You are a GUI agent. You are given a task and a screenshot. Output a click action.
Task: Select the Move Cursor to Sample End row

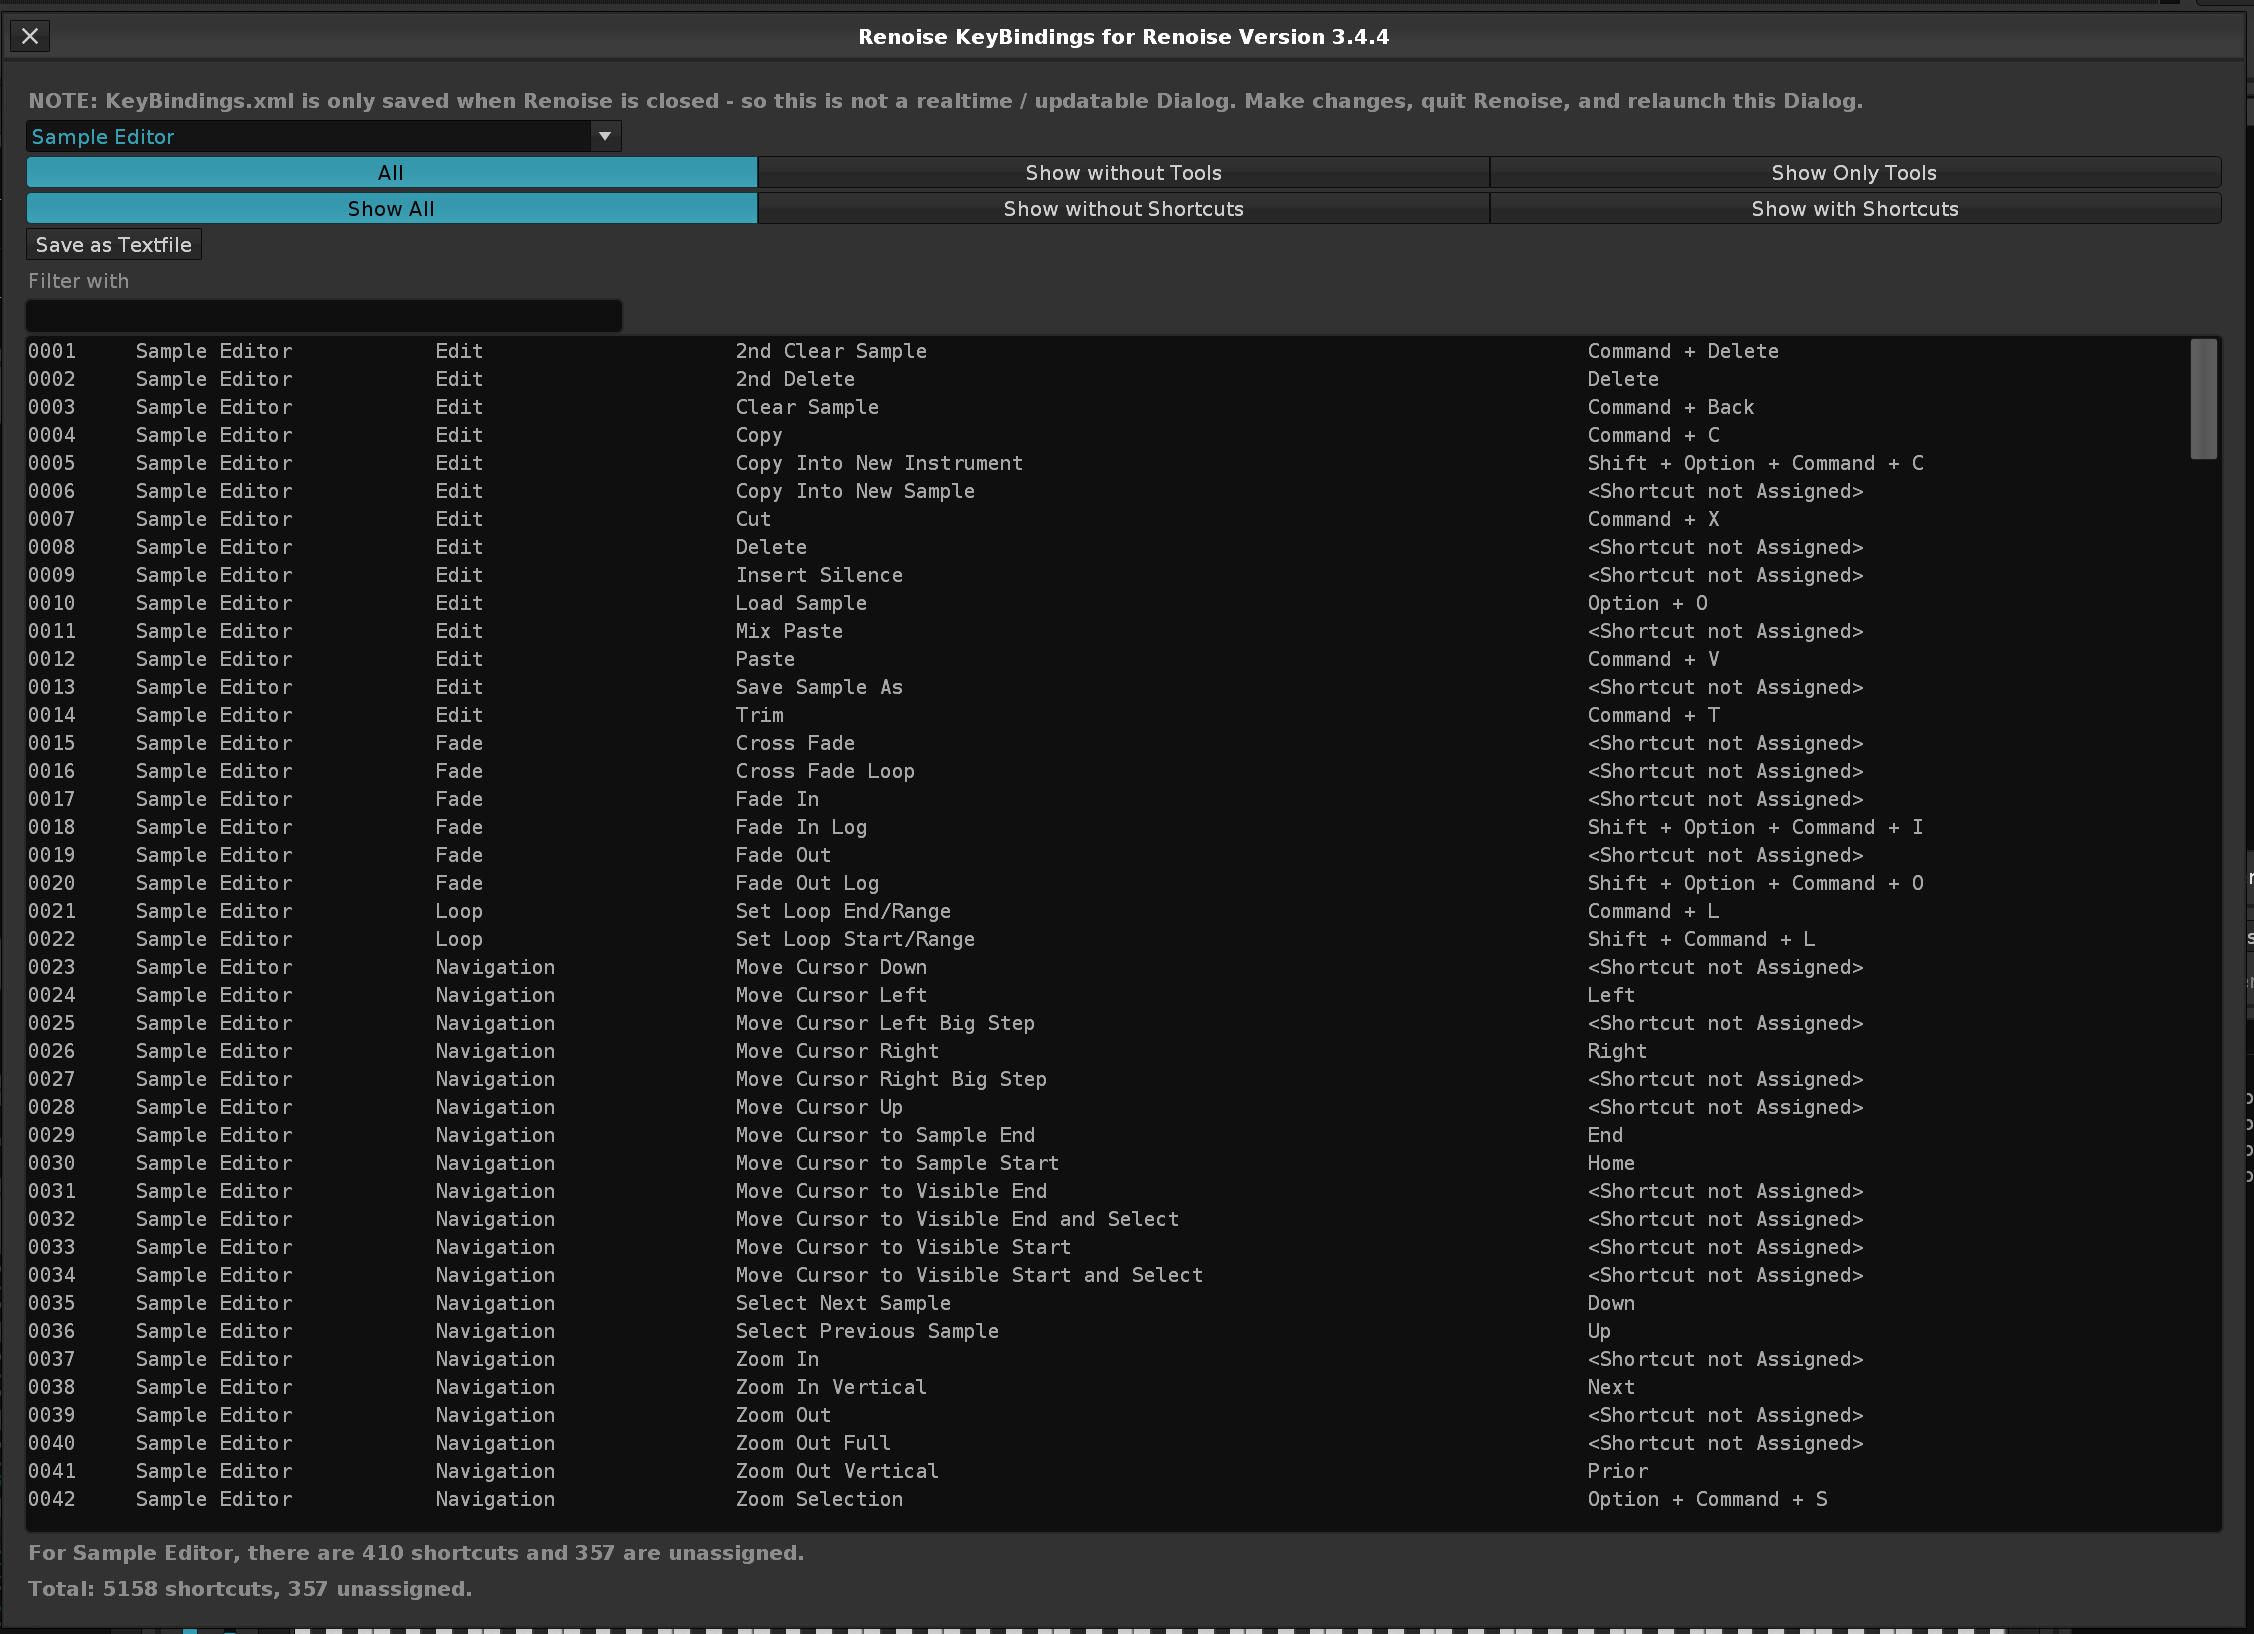(x=884, y=1135)
